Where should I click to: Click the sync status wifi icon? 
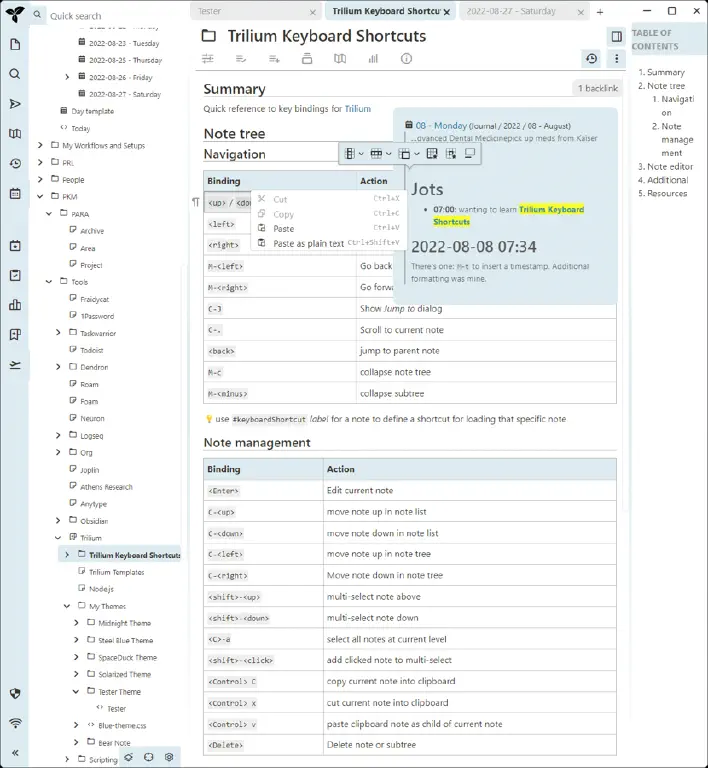tap(15, 723)
